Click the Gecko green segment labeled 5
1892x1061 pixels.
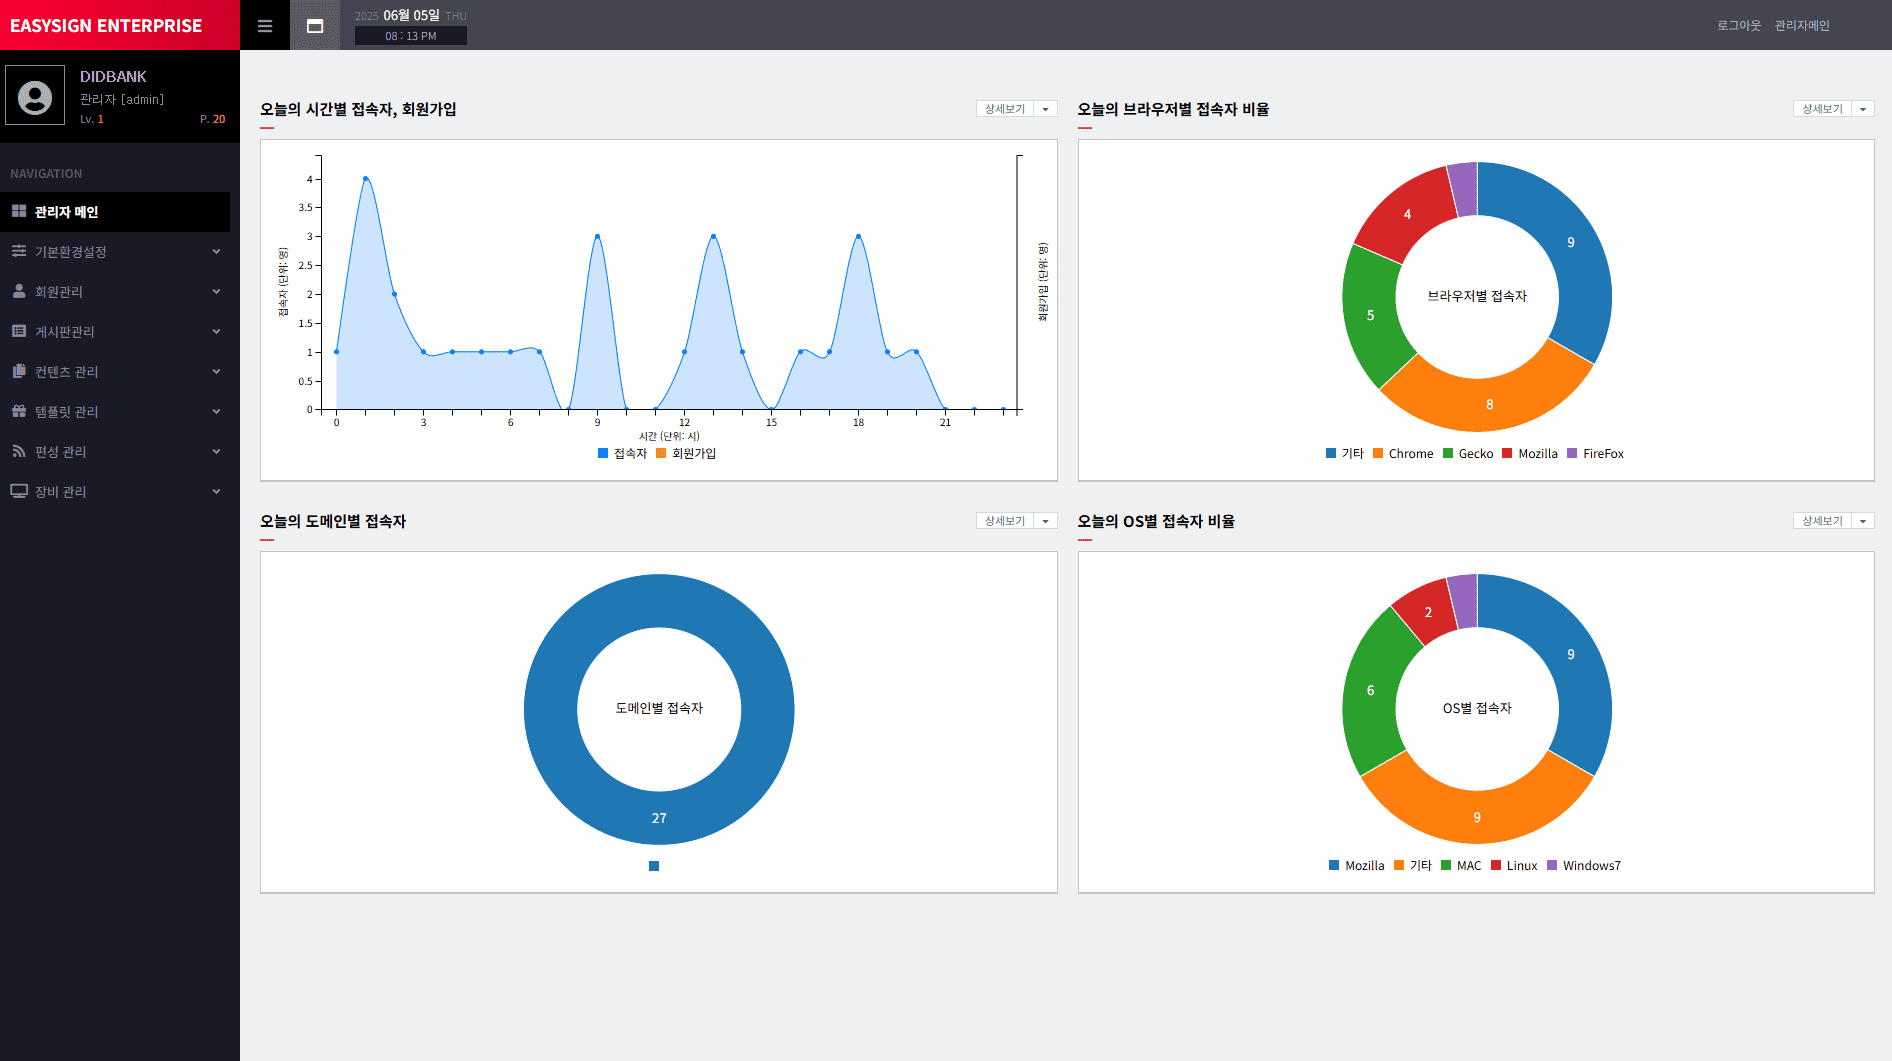[1371, 315]
